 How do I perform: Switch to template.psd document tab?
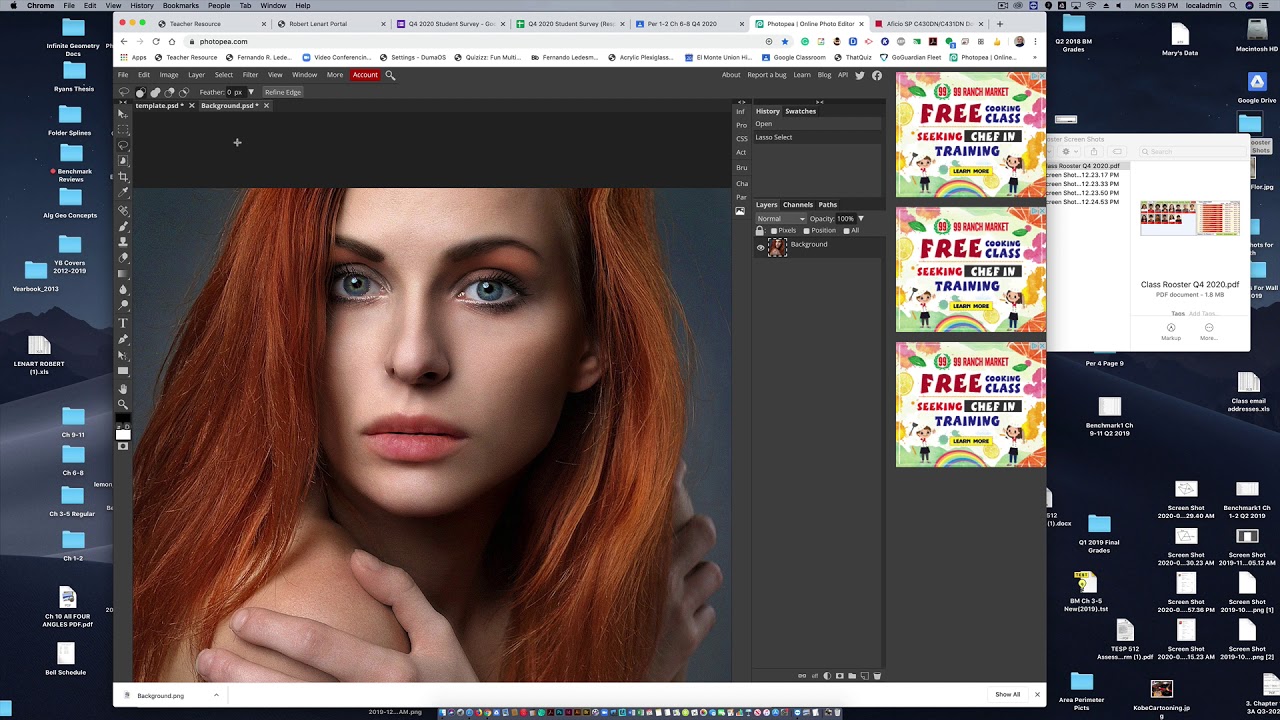[159, 106]
